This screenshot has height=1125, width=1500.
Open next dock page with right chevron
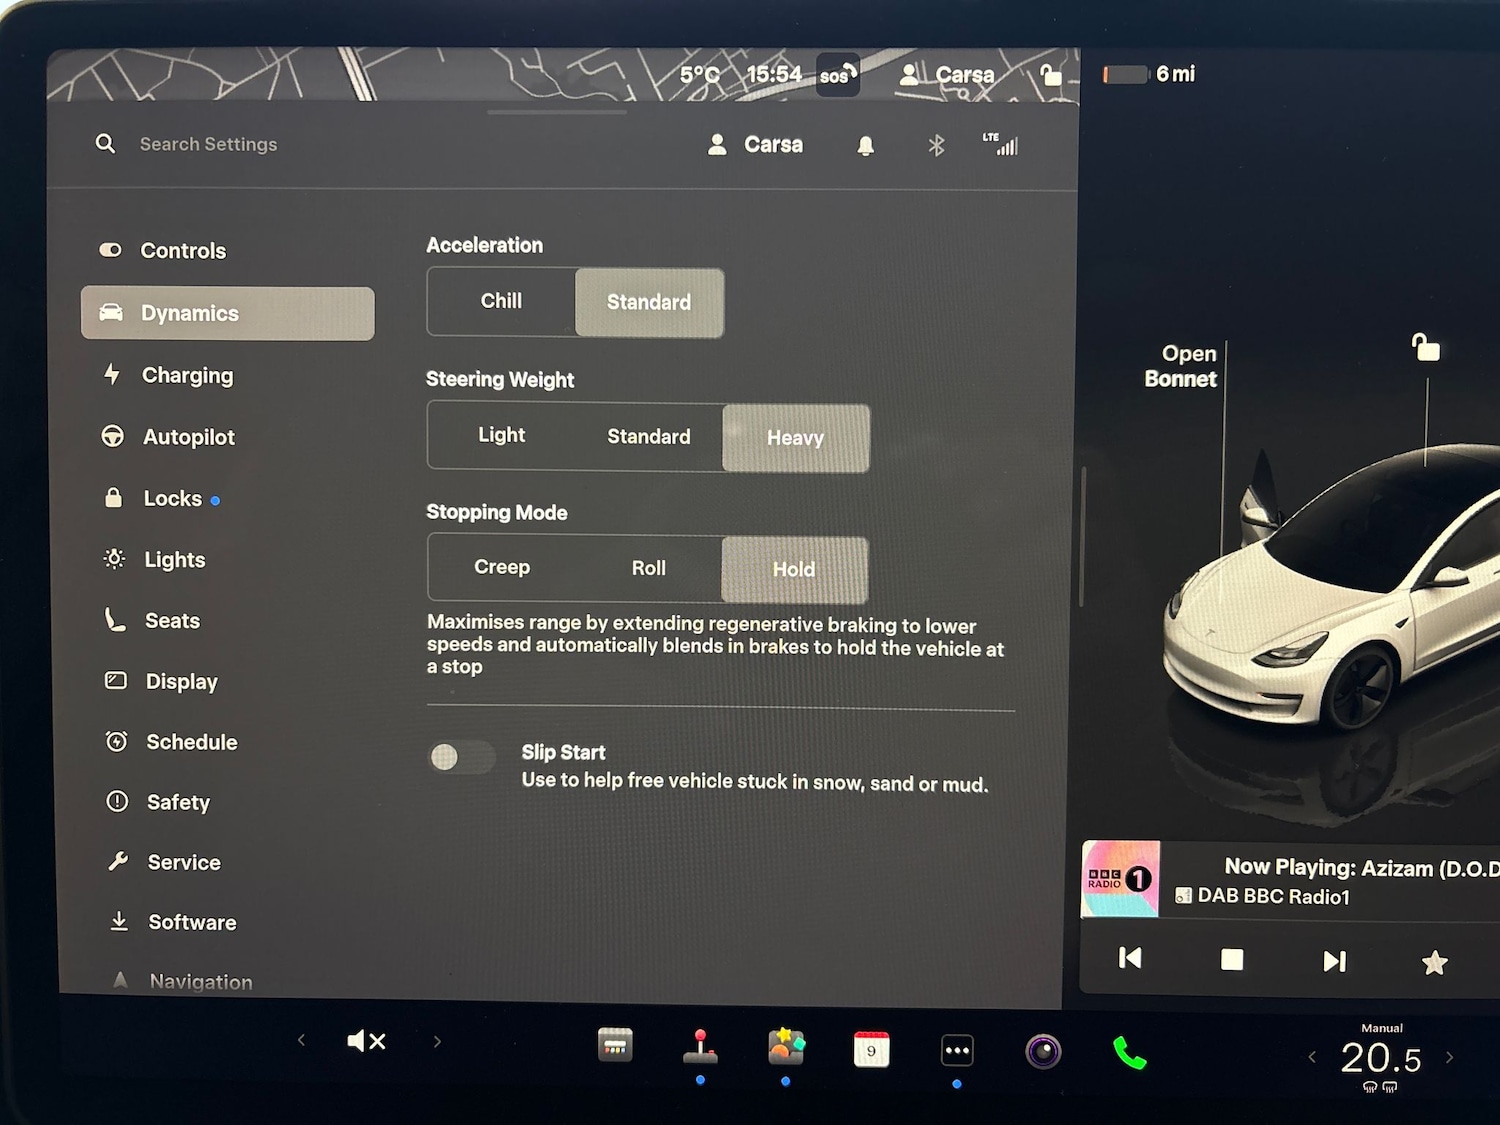pos(437,1041)
